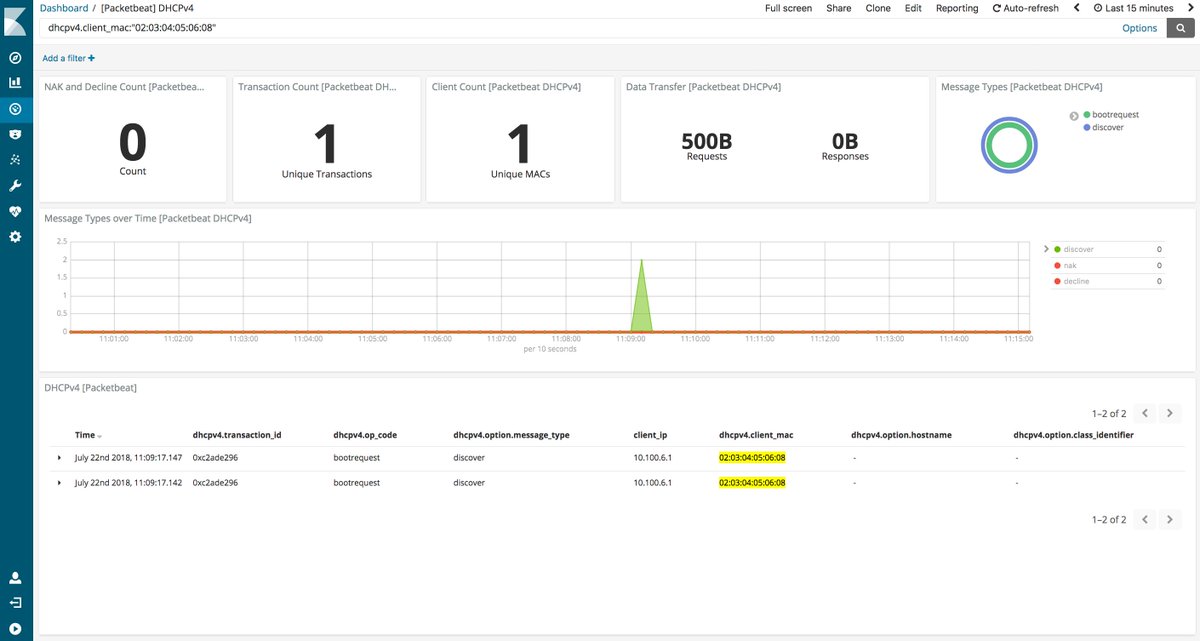Go to previous table page, top pager
The width and height of the screenshot is (1200, 641).
(x=1145, y=413)
